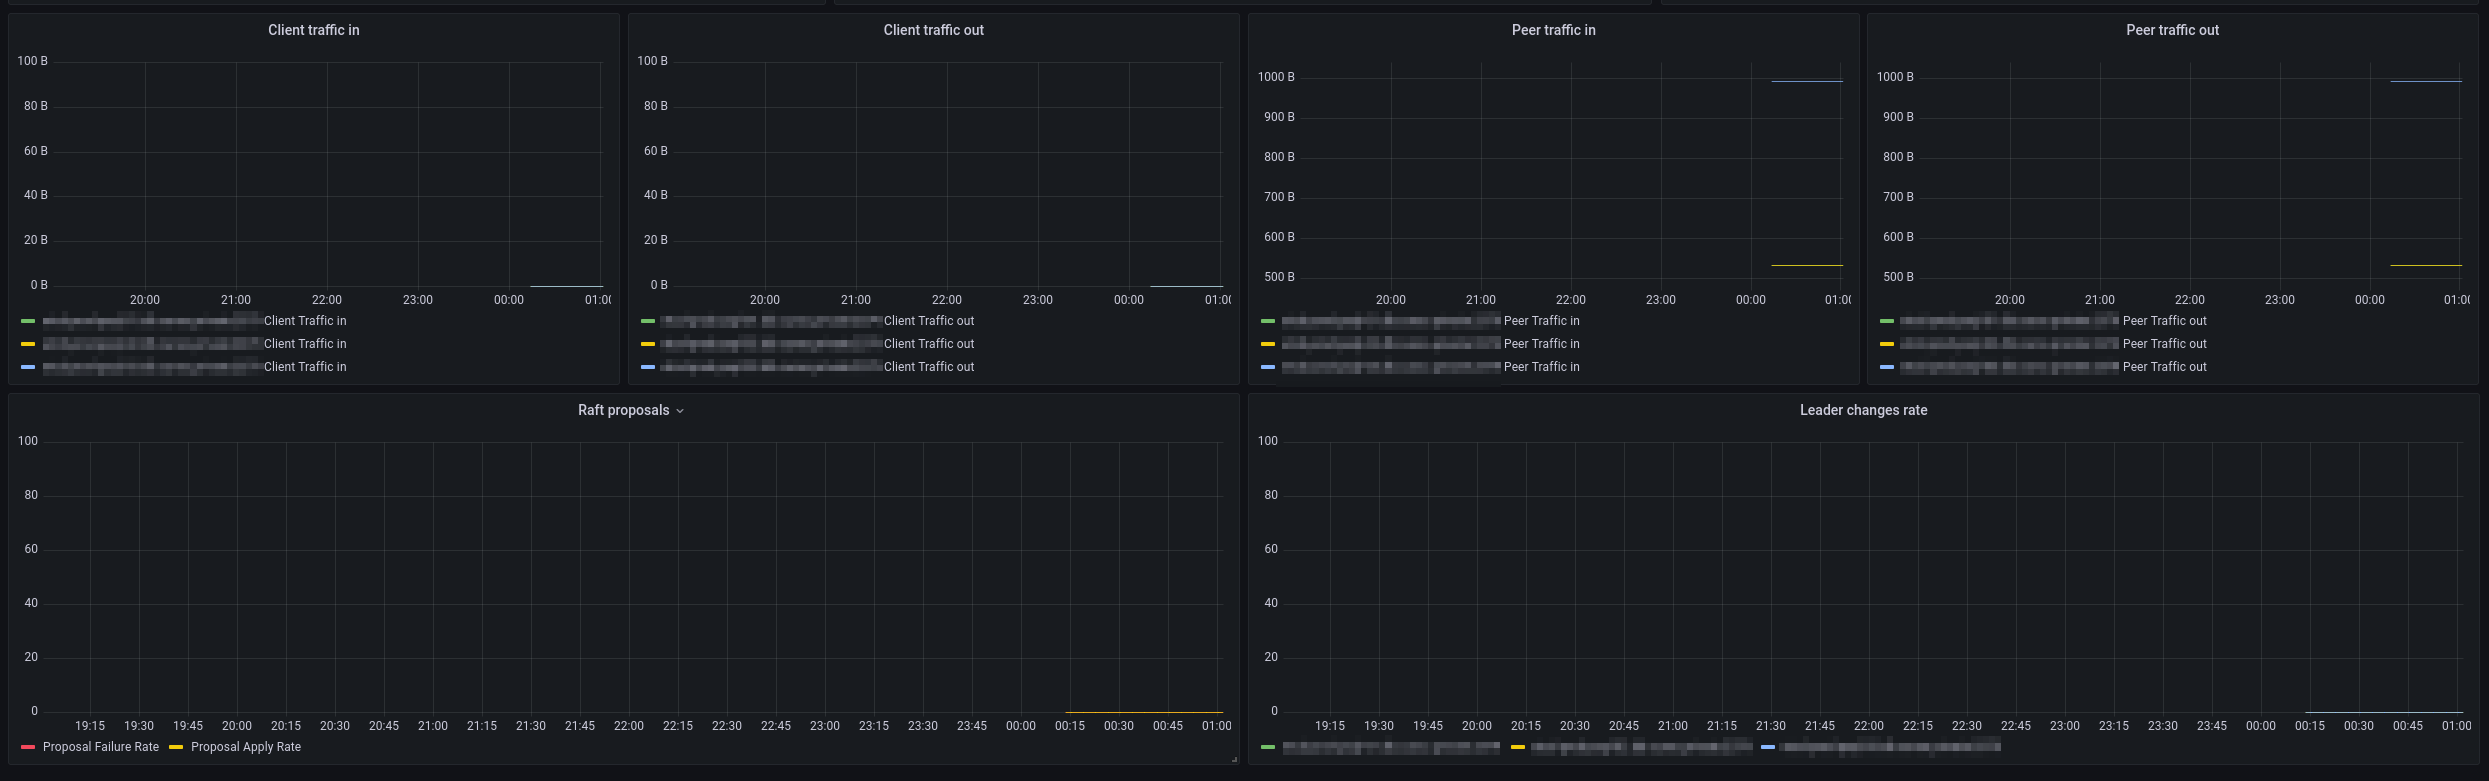
Task: Click the Peer traffic in panel title
Action: [x=1553, y=30]
